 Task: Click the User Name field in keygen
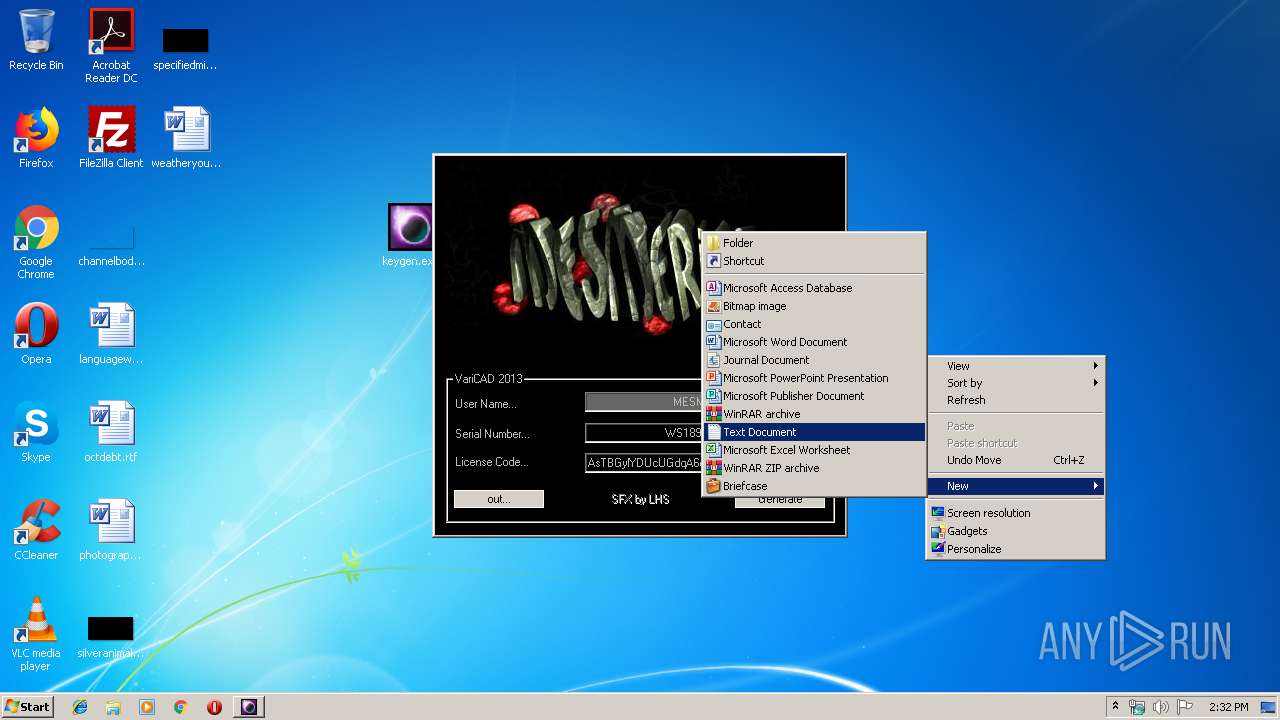[x=643, y=402]
